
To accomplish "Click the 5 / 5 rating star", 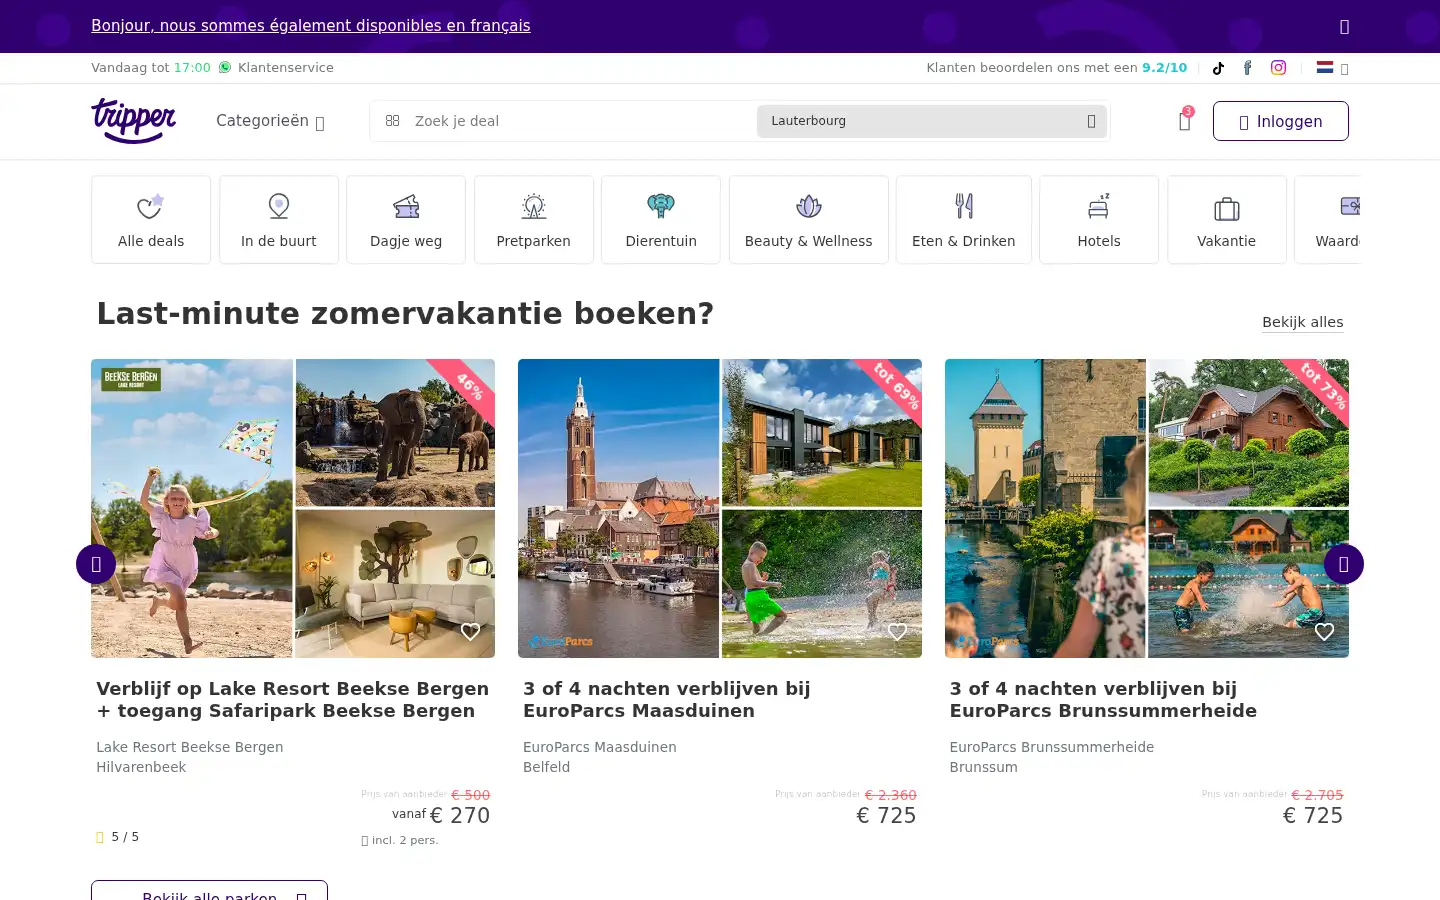I will click(x=100, y=837).
